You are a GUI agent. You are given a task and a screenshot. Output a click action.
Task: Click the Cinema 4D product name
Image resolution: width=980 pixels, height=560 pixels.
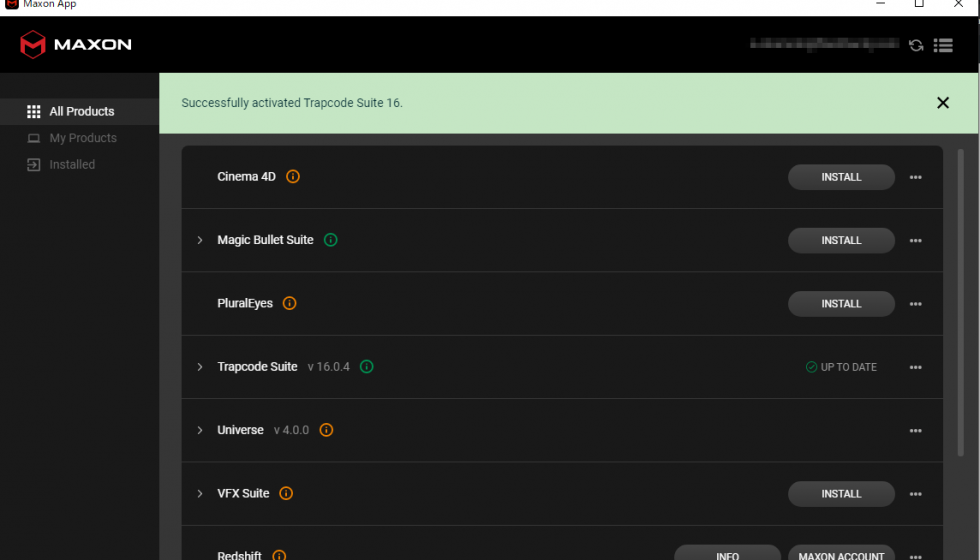(246, 176)
